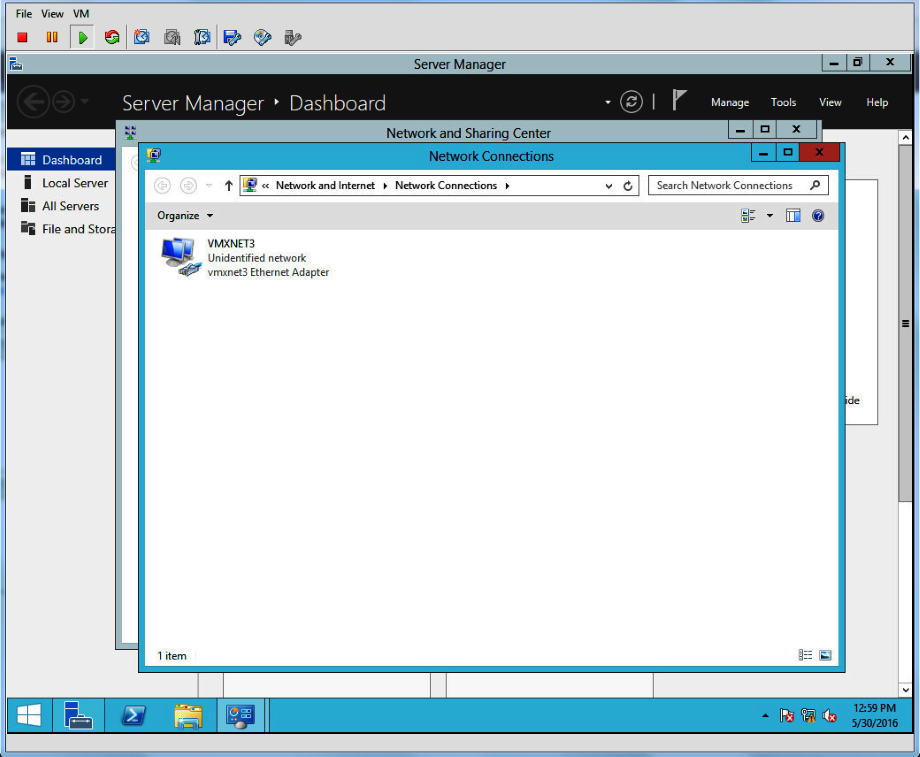Click the Server Manager notifications flag
Screen dimensions: 920x757
tap(680, 101)
